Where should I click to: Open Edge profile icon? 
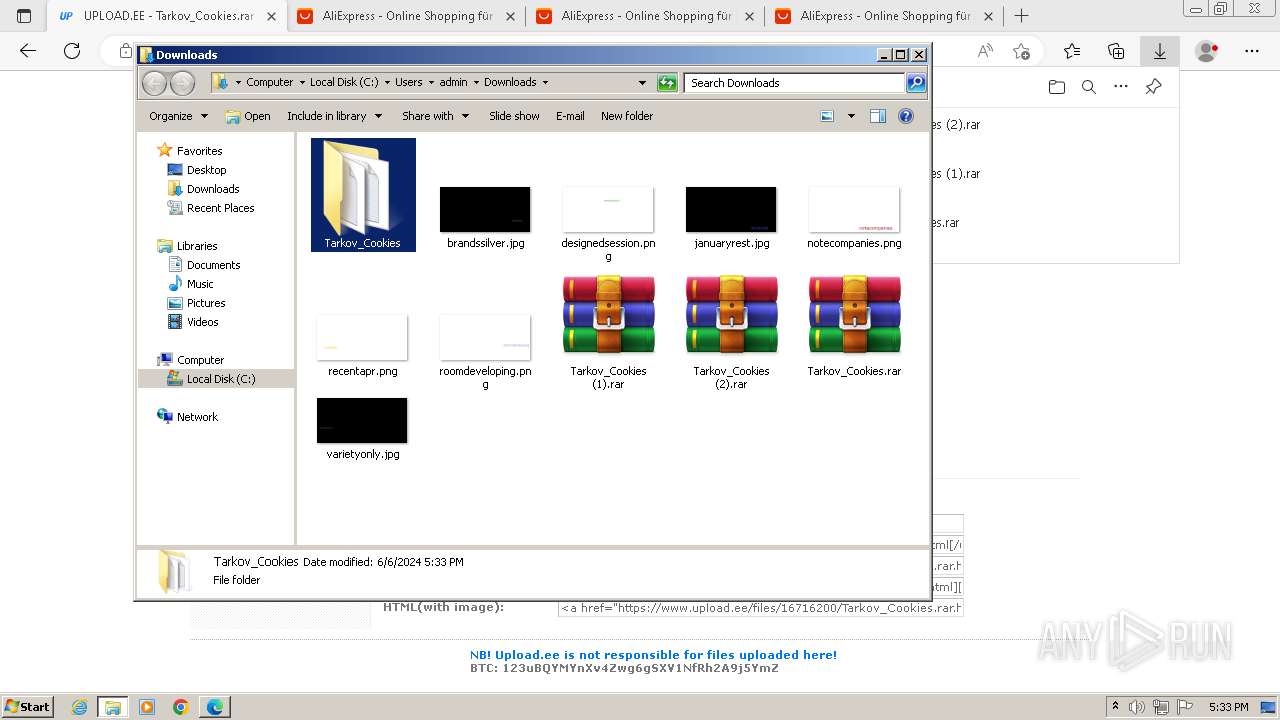1207,51
